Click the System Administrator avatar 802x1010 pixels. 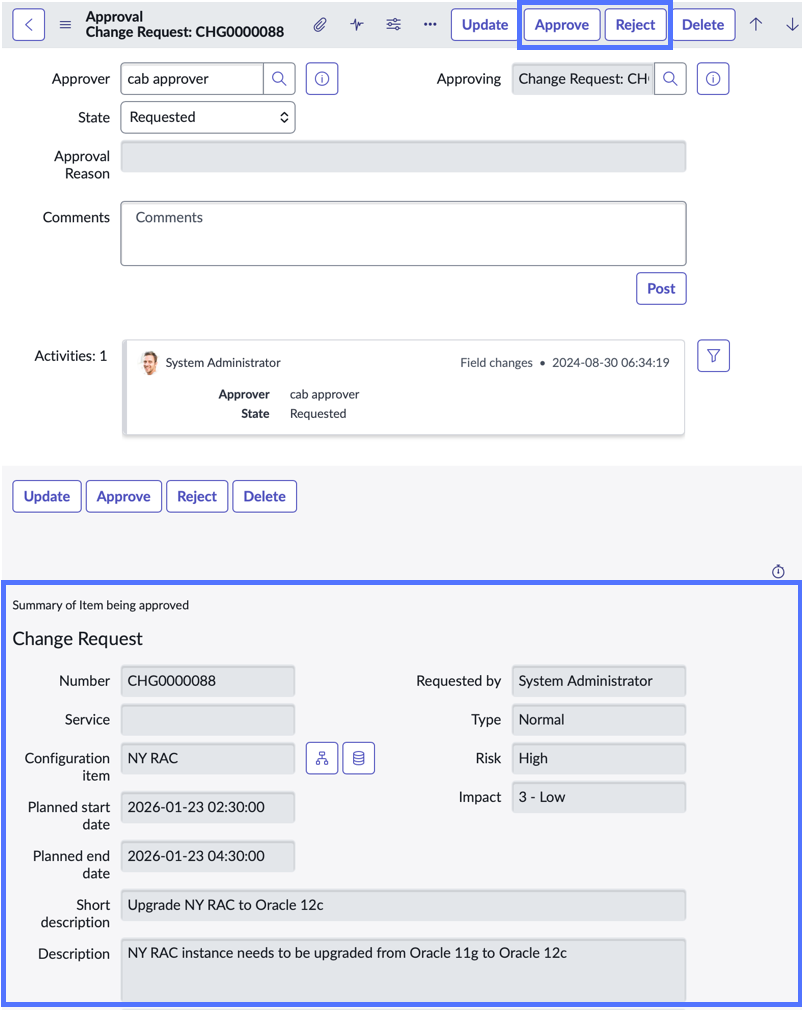point(149,363)
